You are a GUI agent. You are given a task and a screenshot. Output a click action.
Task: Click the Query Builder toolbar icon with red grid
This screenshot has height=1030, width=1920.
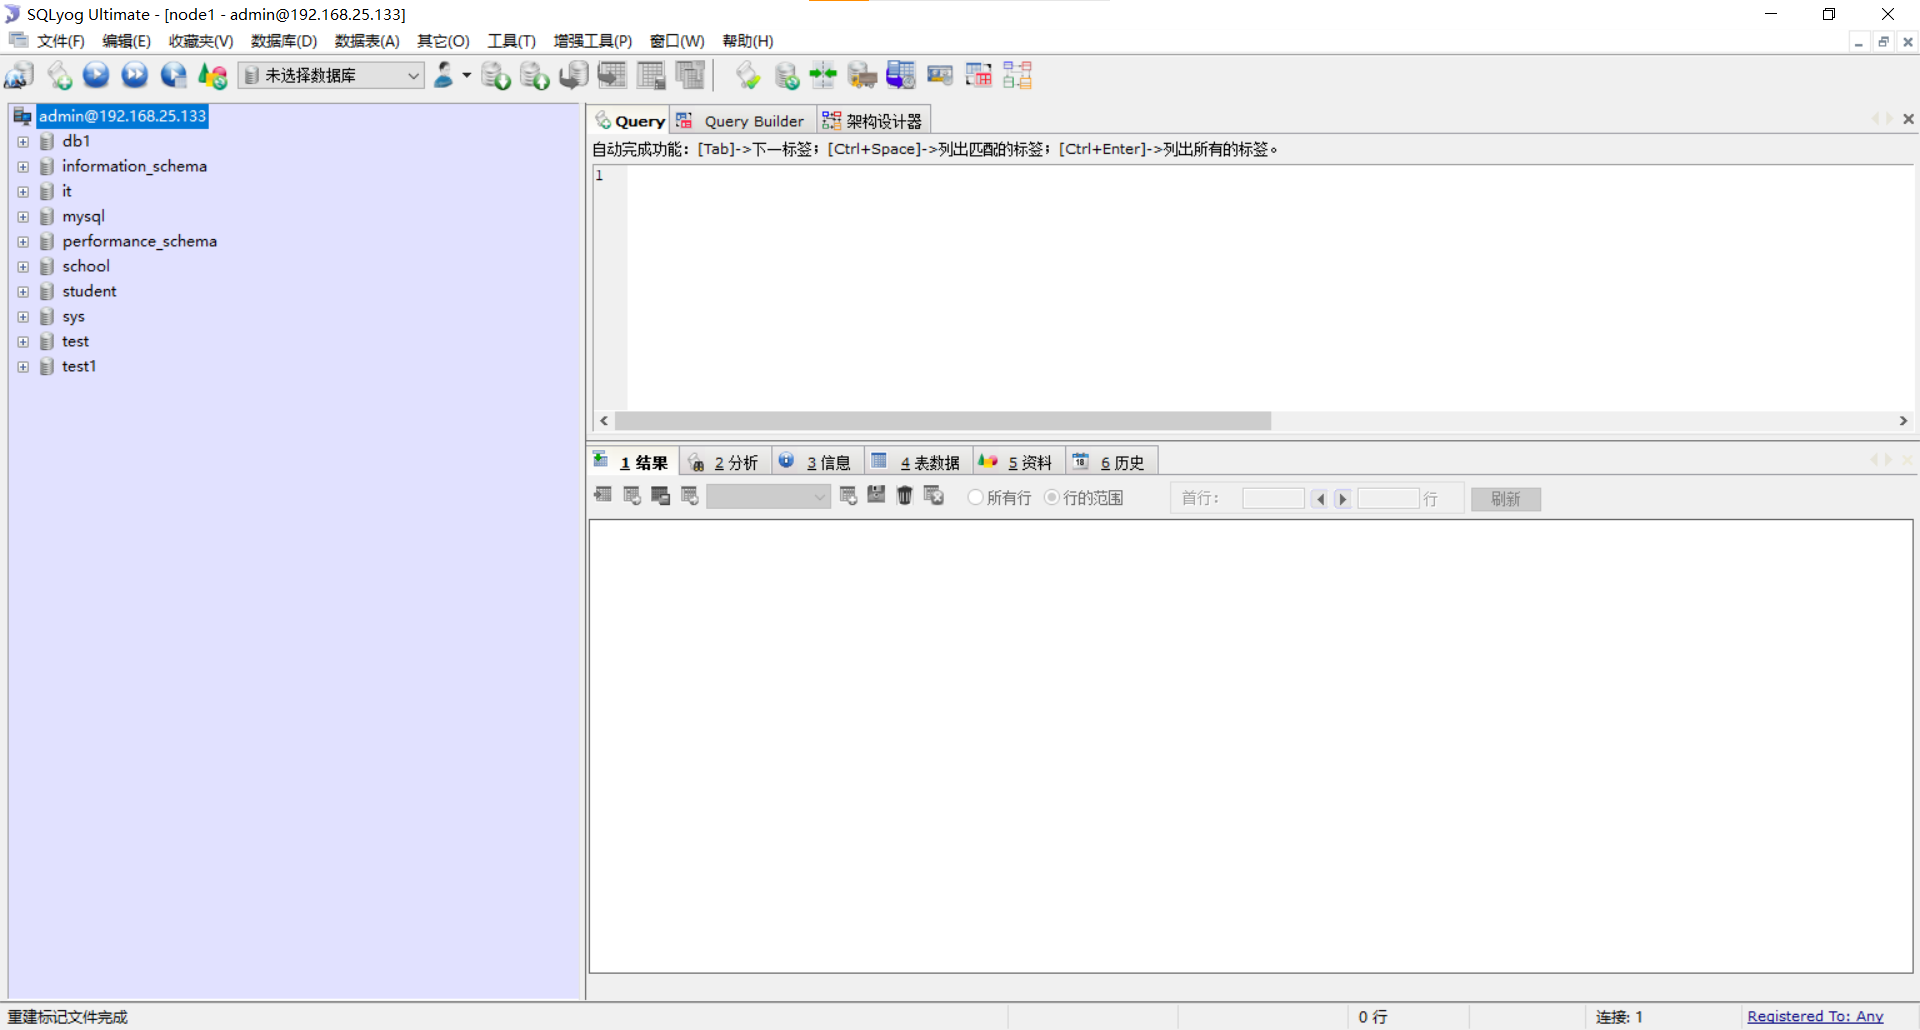pyautogui.click(x=979, y=75)
